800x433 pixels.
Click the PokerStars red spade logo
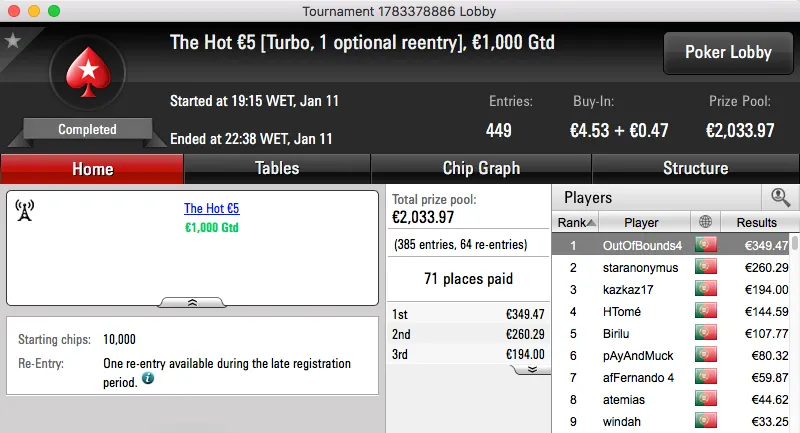click(87, 77)
